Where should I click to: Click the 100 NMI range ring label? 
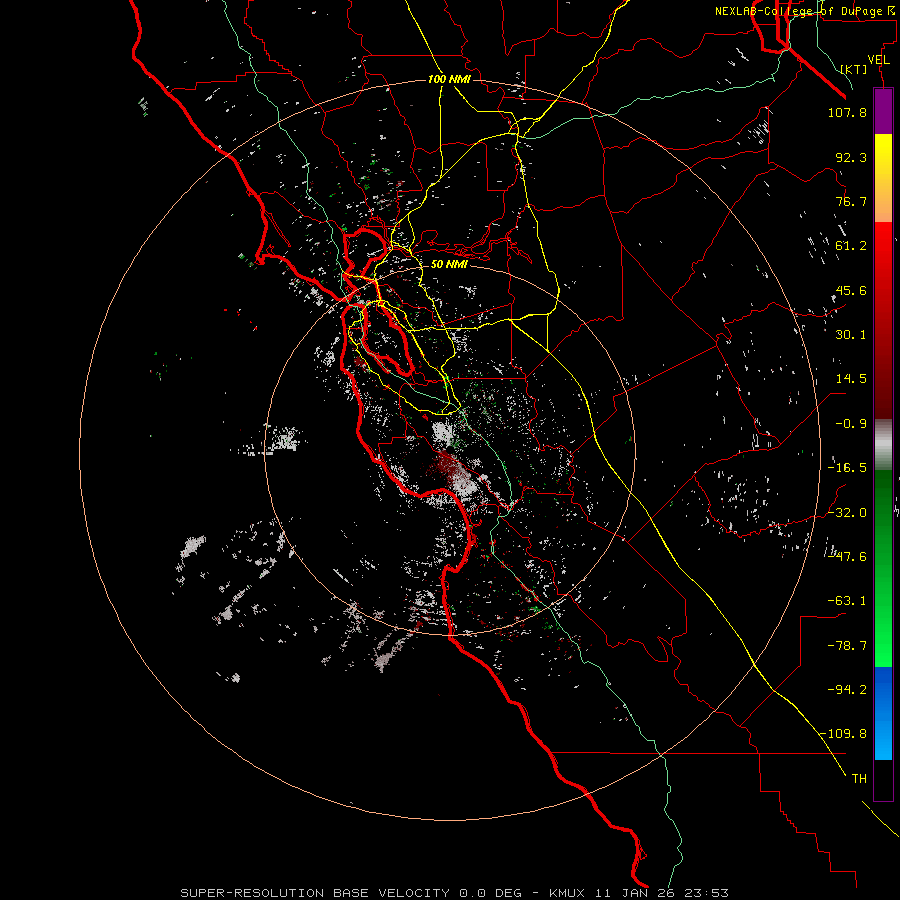[x=449, y=79]
